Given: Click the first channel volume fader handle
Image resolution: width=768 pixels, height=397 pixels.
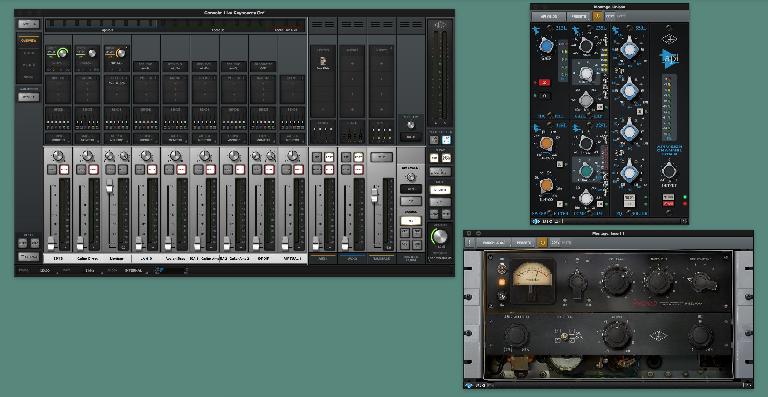Looking at the screenshot, I should (51, 243).
